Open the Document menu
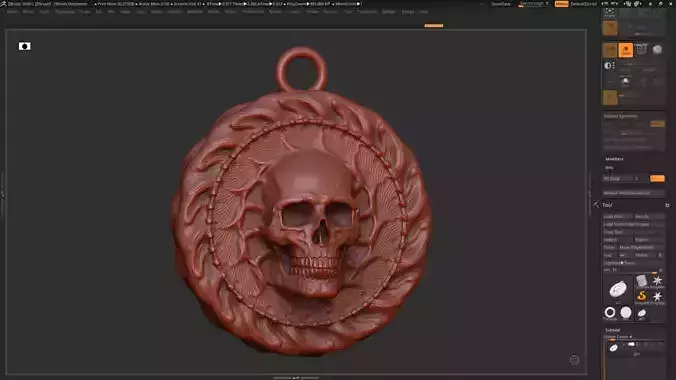The height and width of the screenshot is (380, 676). click(65, 12)
